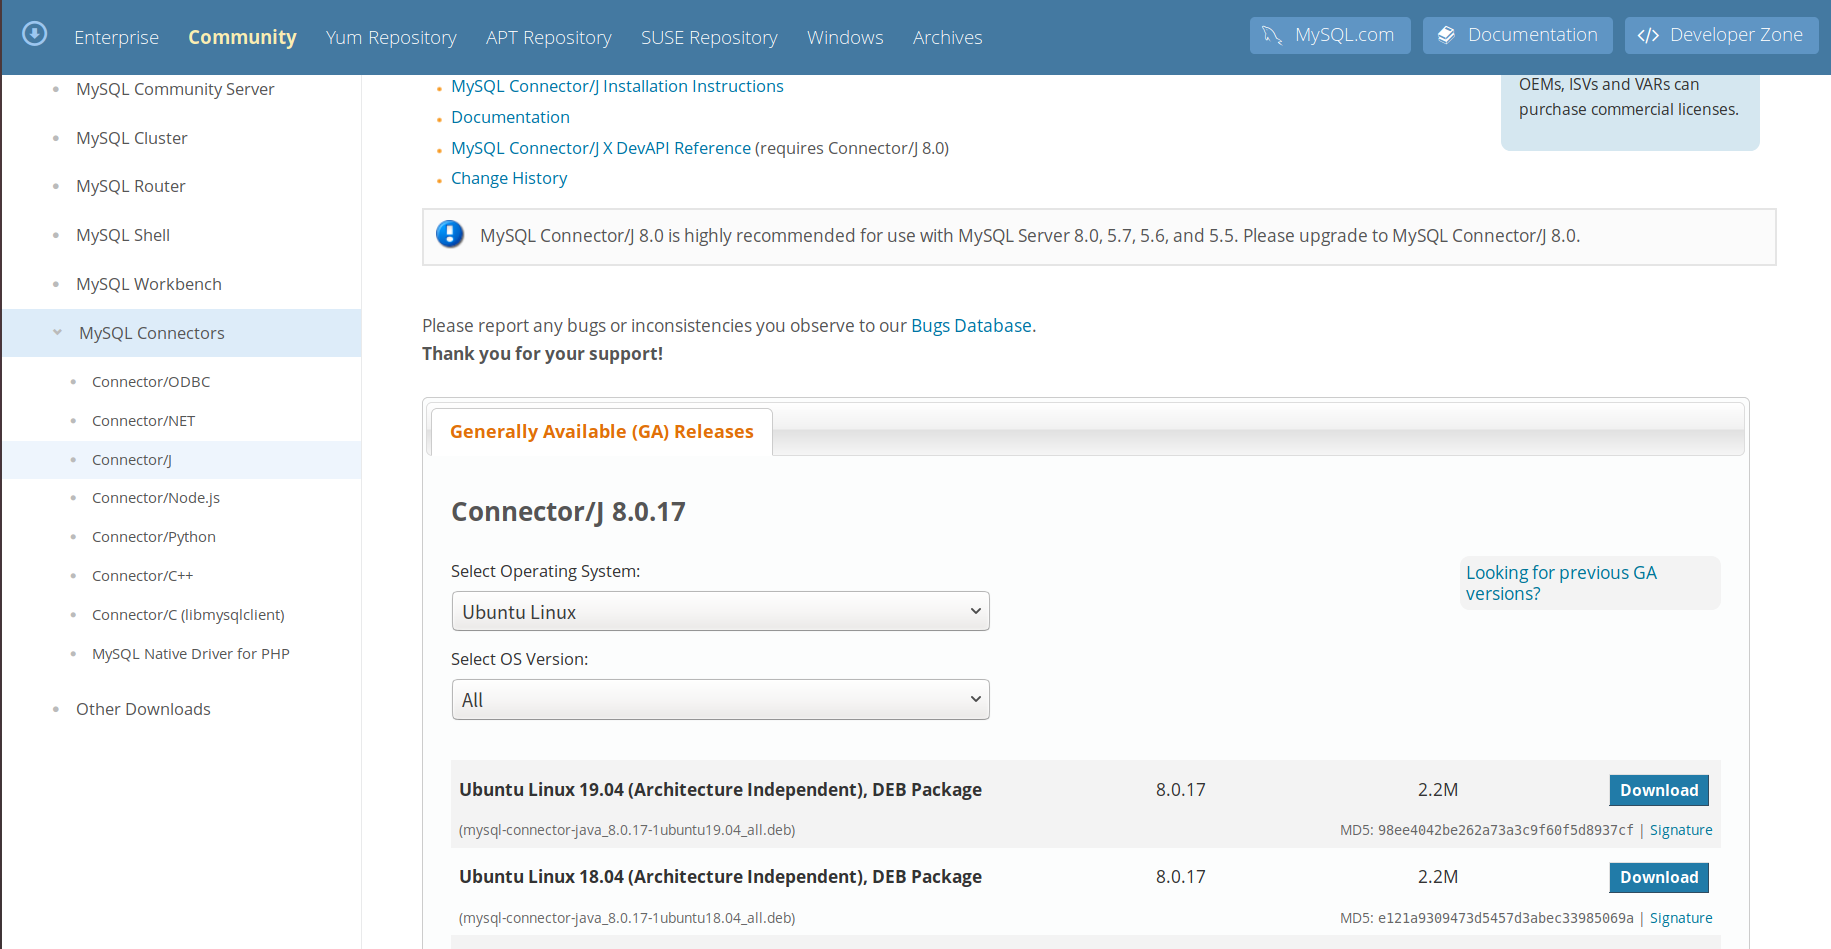
Task: Open MySQL Connector/J Installation Instructions link
Action: [x=617, y=86]
